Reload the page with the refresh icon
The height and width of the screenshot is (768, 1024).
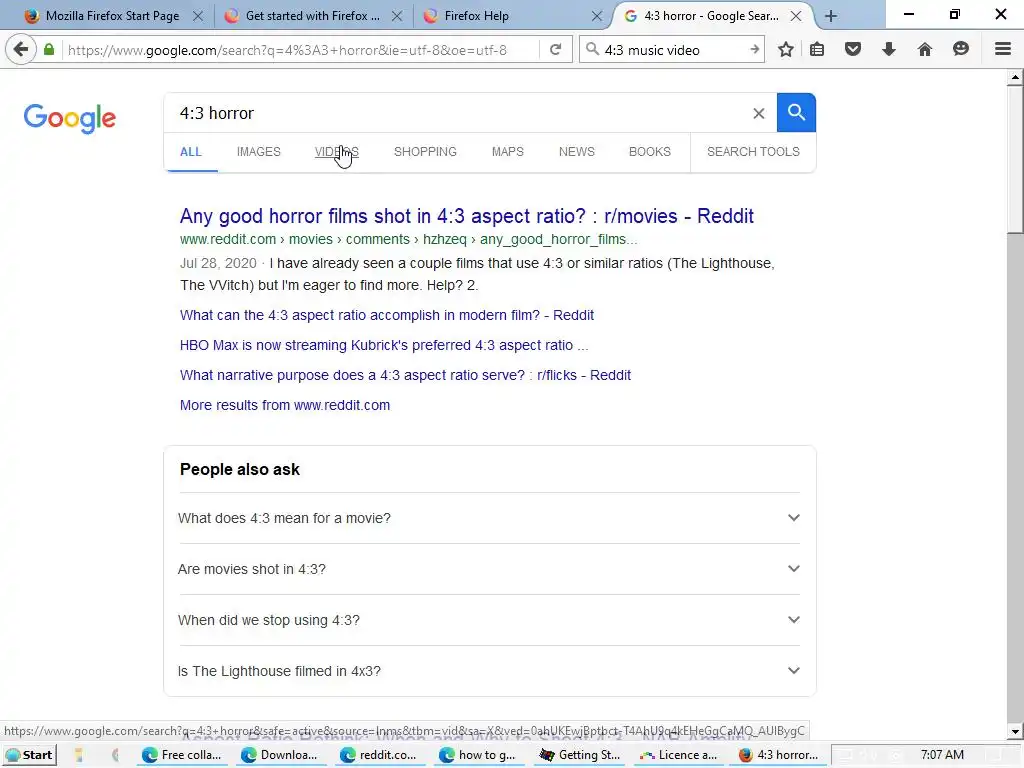tap(555, 50)
